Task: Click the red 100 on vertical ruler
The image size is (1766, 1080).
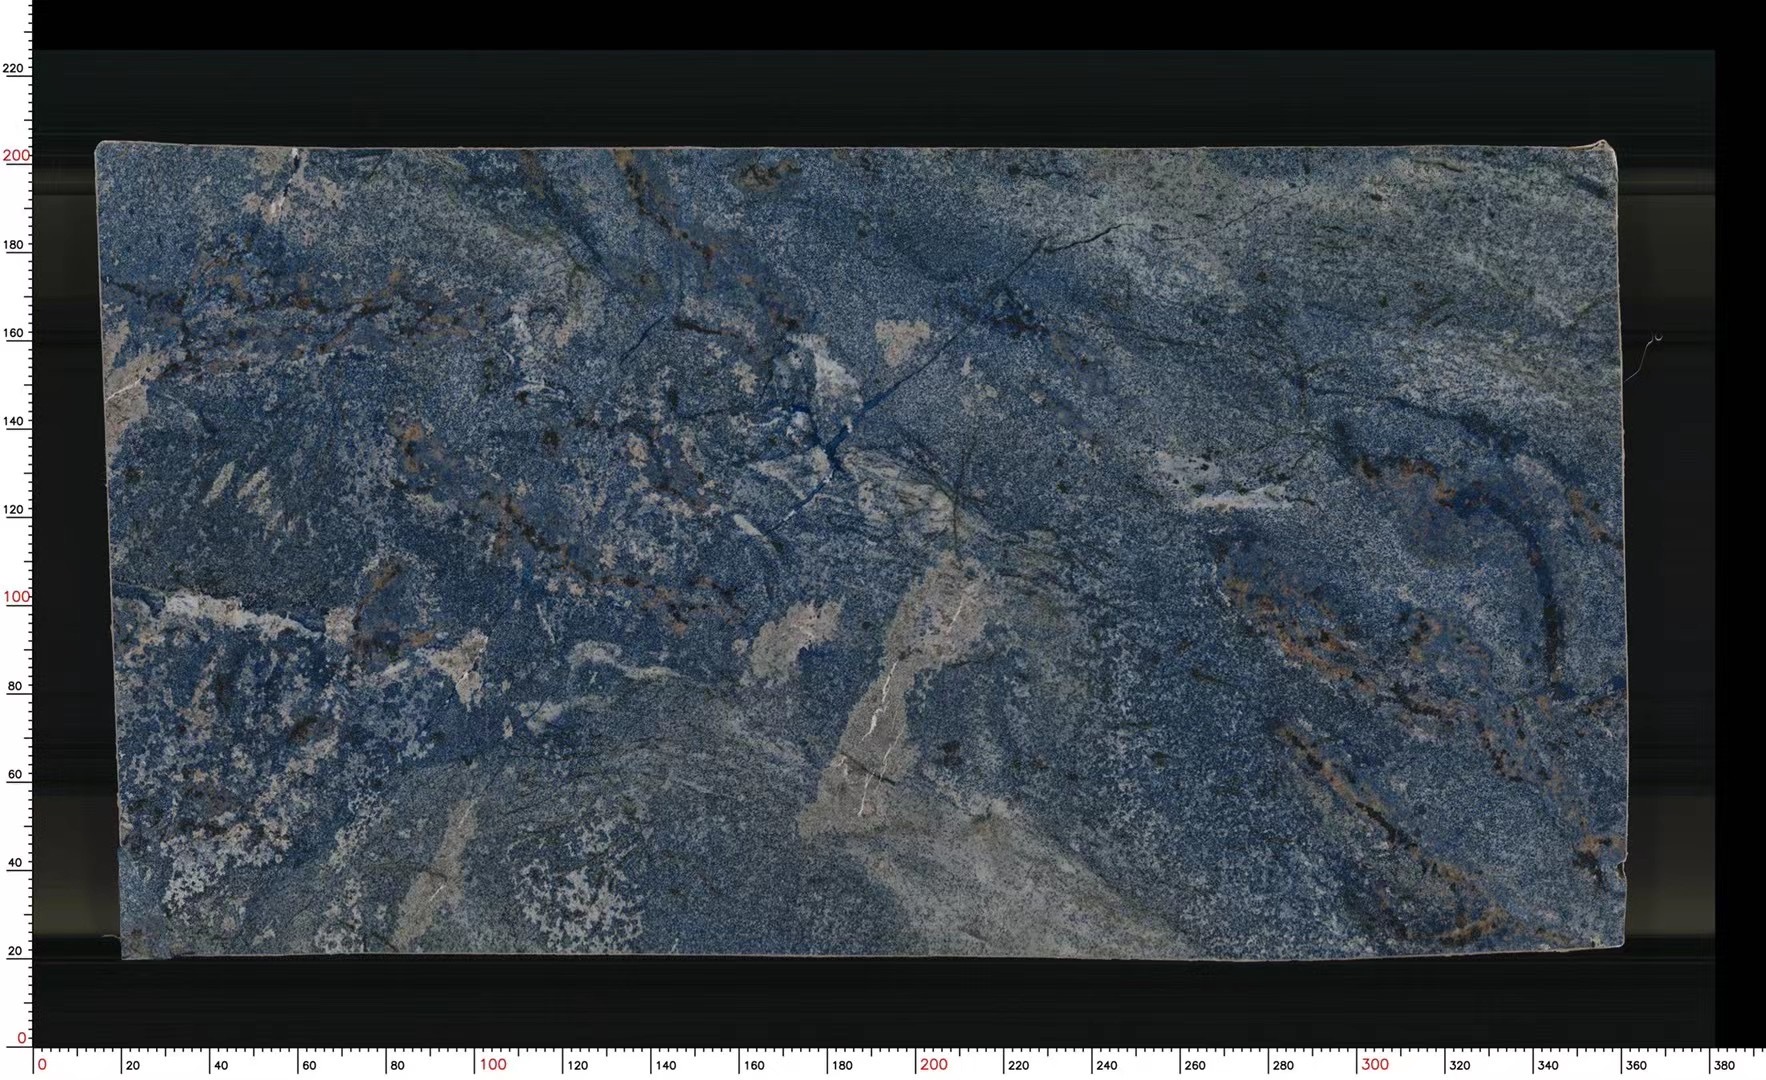Action: click(16, 597)
